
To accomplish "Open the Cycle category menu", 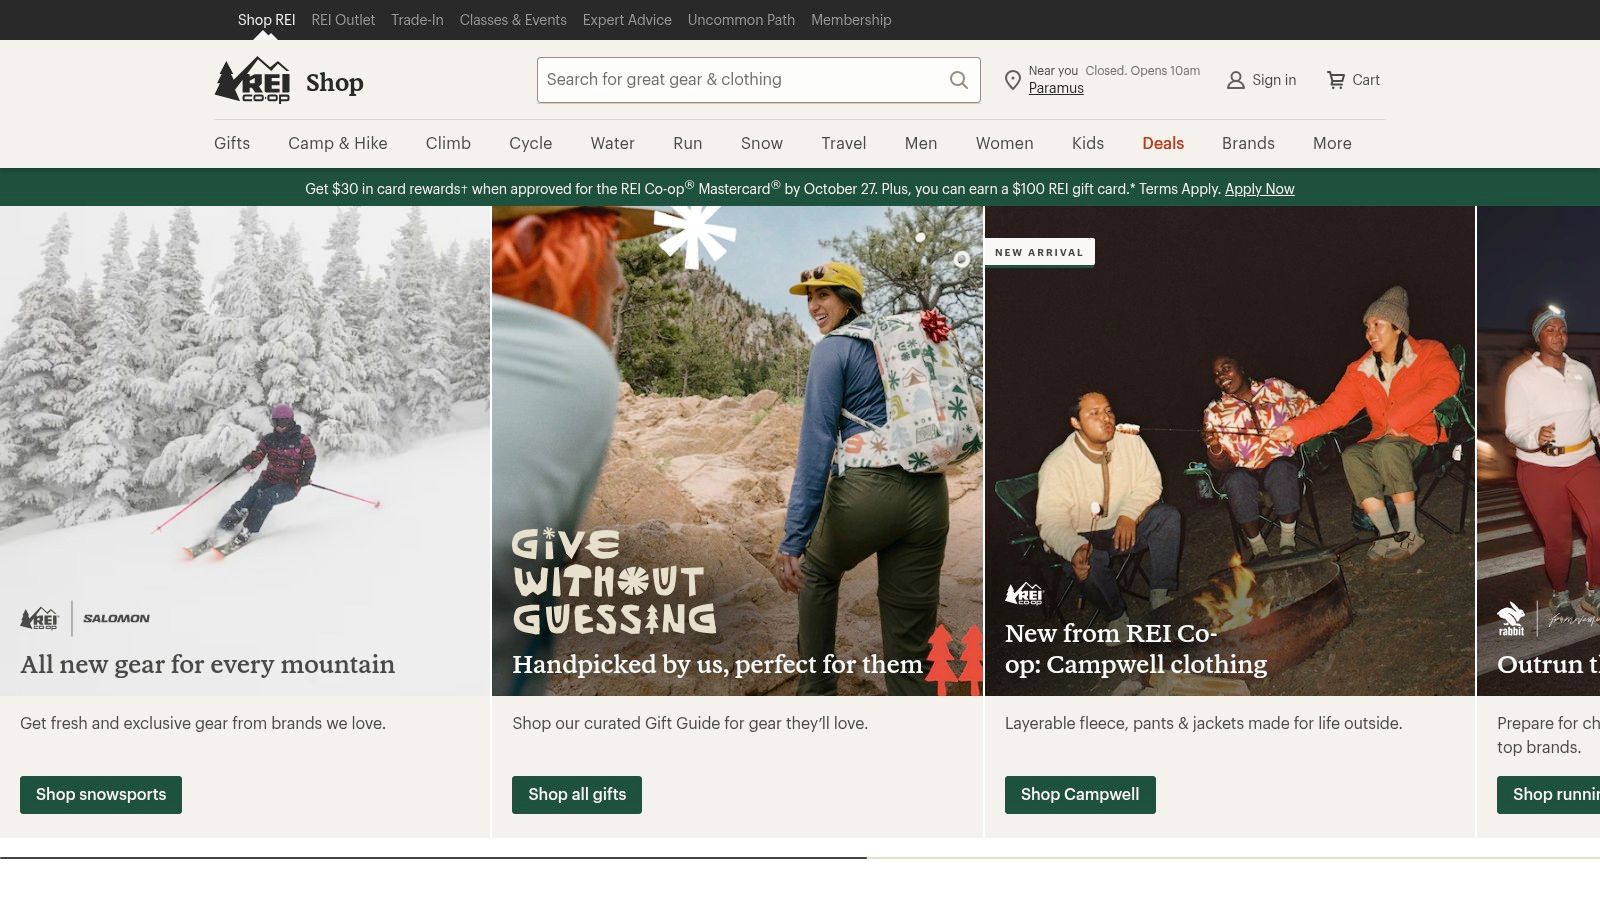I will point(530,143).
